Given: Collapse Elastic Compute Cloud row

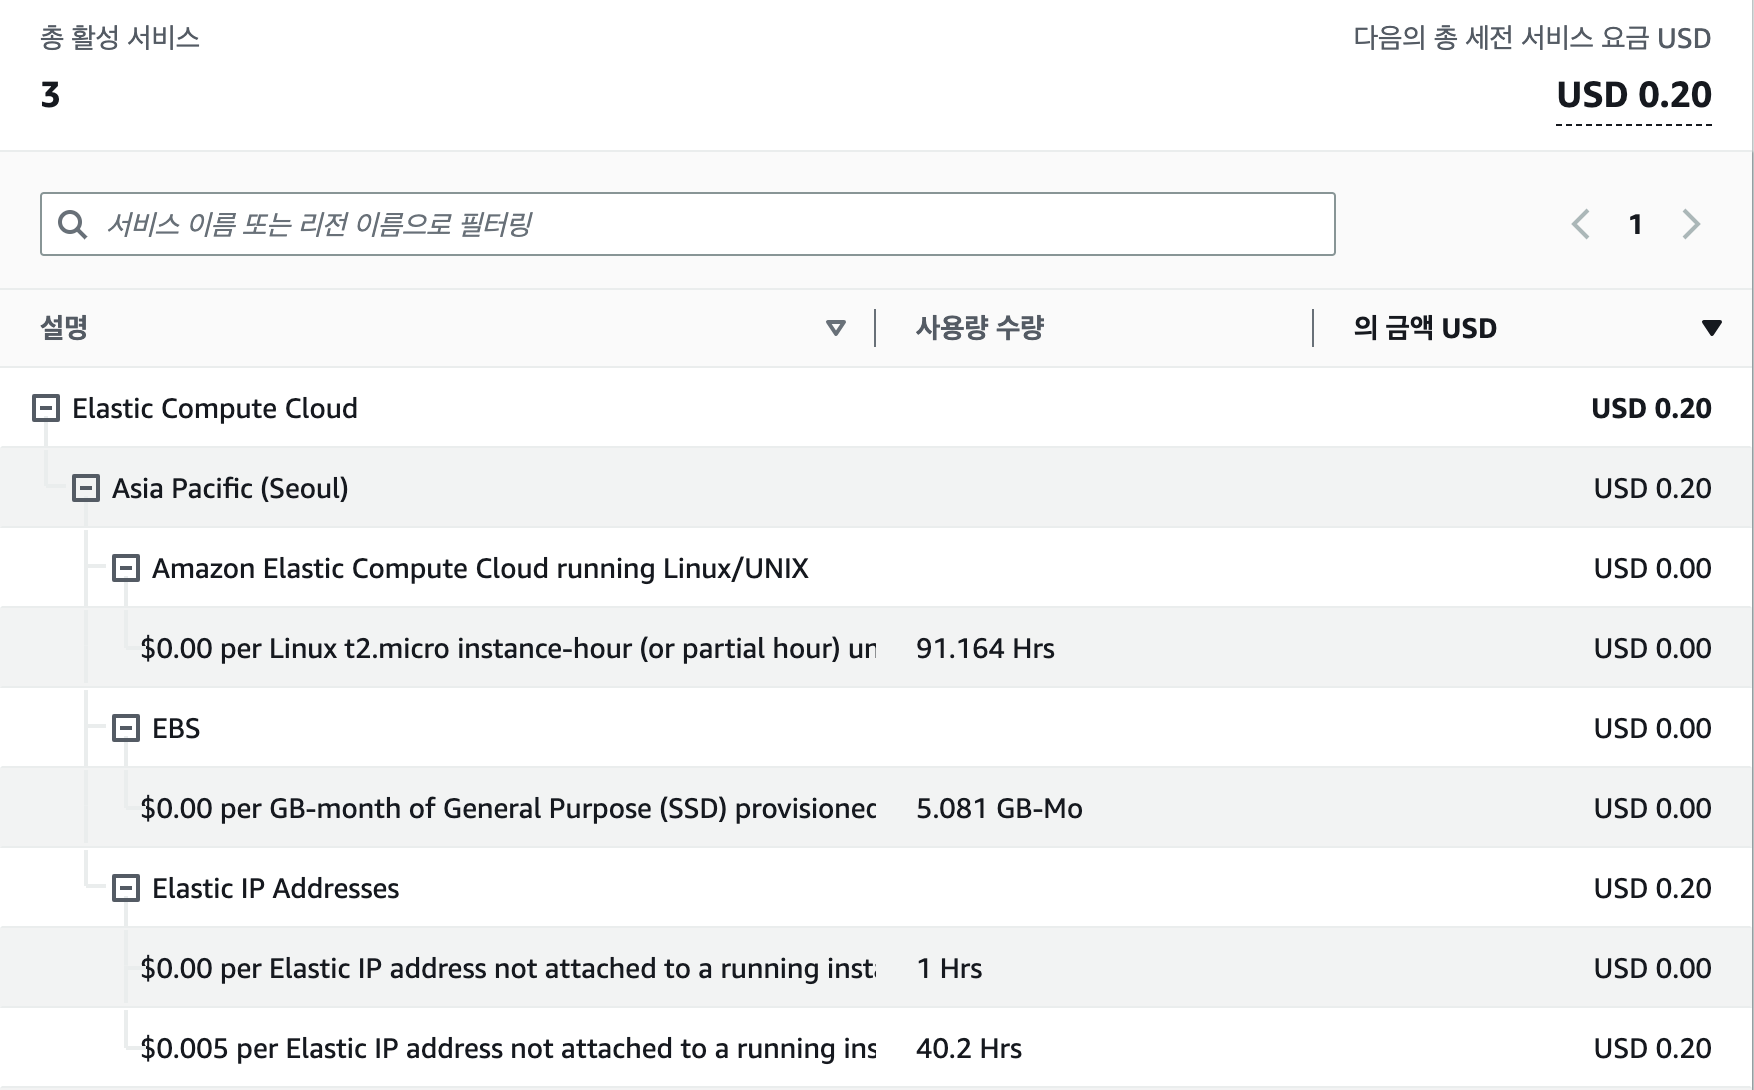Looking at the screenshot, I should tap(46, 408).
